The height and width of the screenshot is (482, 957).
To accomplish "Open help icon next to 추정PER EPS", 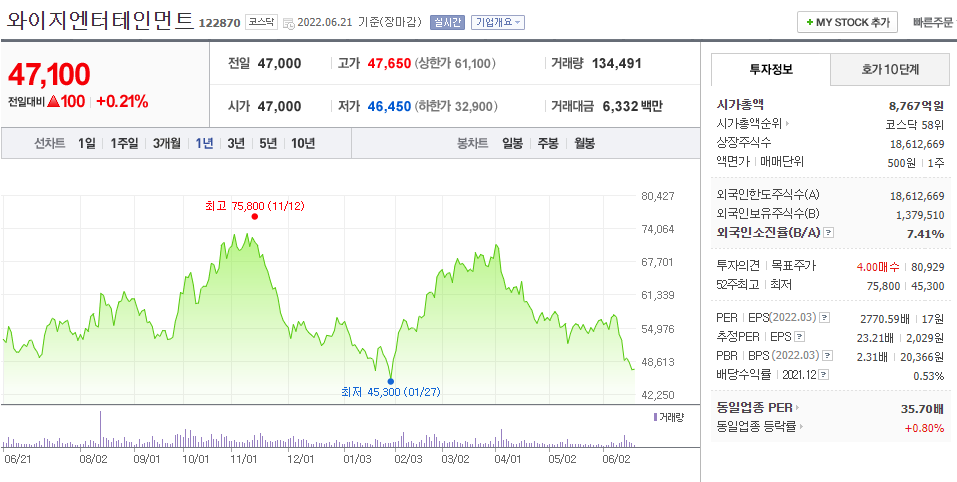I will coord(800,337).
